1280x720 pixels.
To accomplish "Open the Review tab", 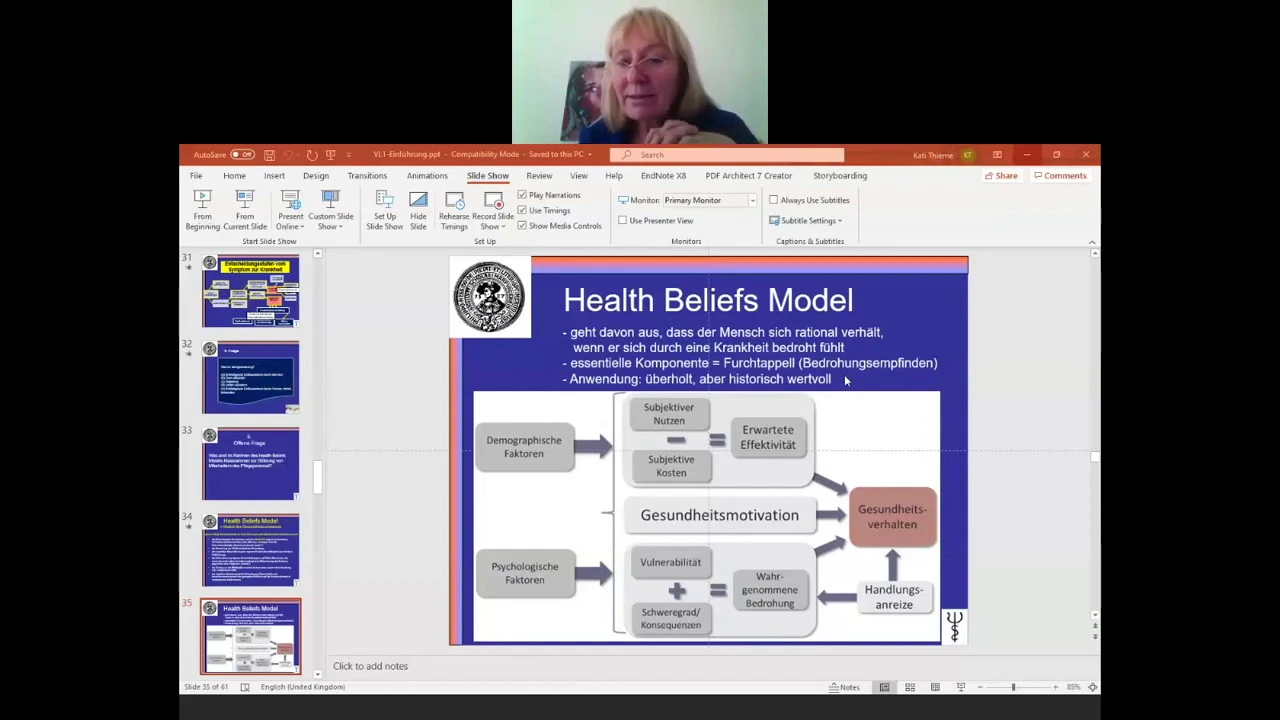I will 539,176.
